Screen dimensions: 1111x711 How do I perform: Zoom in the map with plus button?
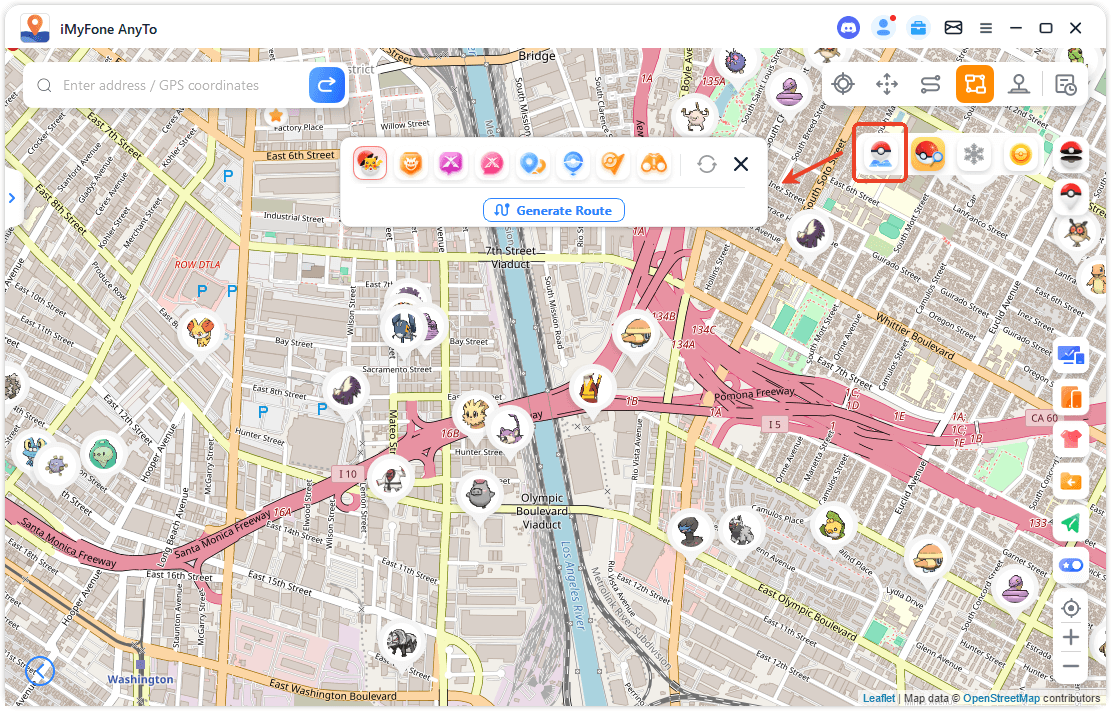pos(1071,637)
